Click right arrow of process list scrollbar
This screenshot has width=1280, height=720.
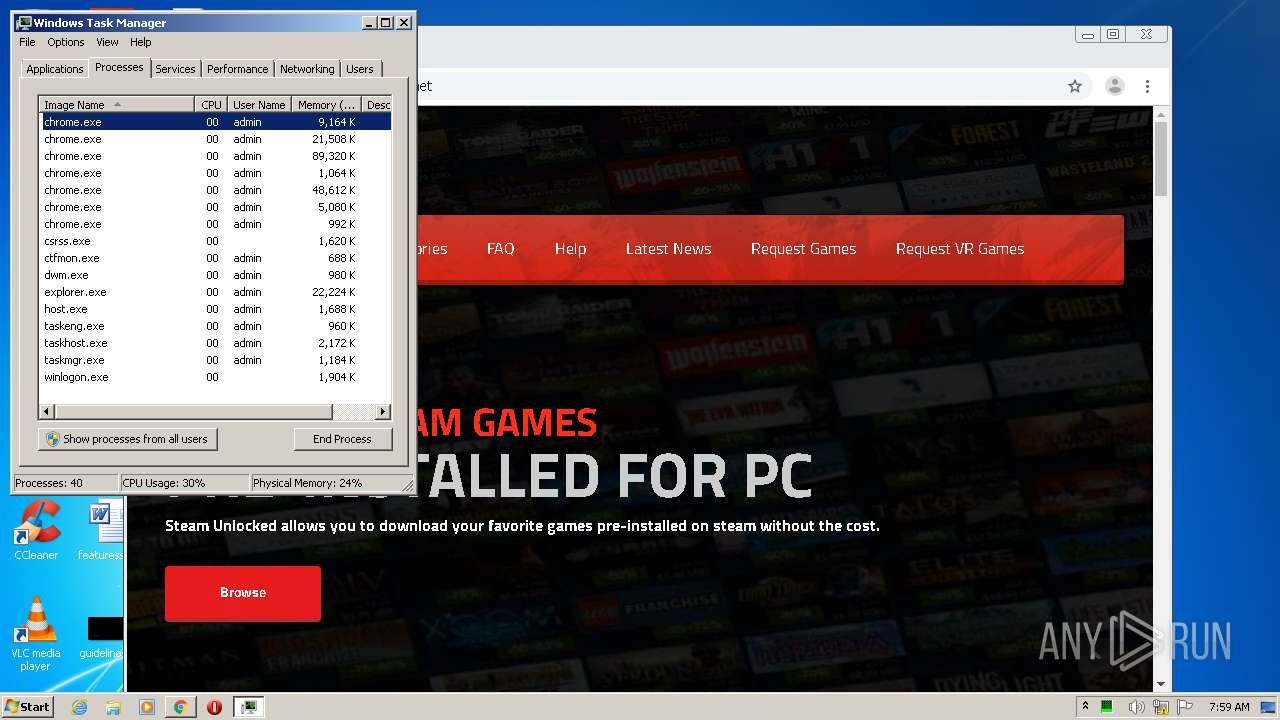[383, 412]
